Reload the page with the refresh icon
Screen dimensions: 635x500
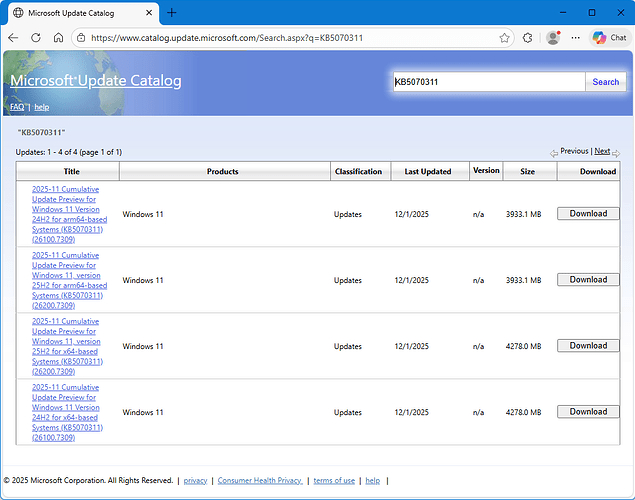point(36,37)
